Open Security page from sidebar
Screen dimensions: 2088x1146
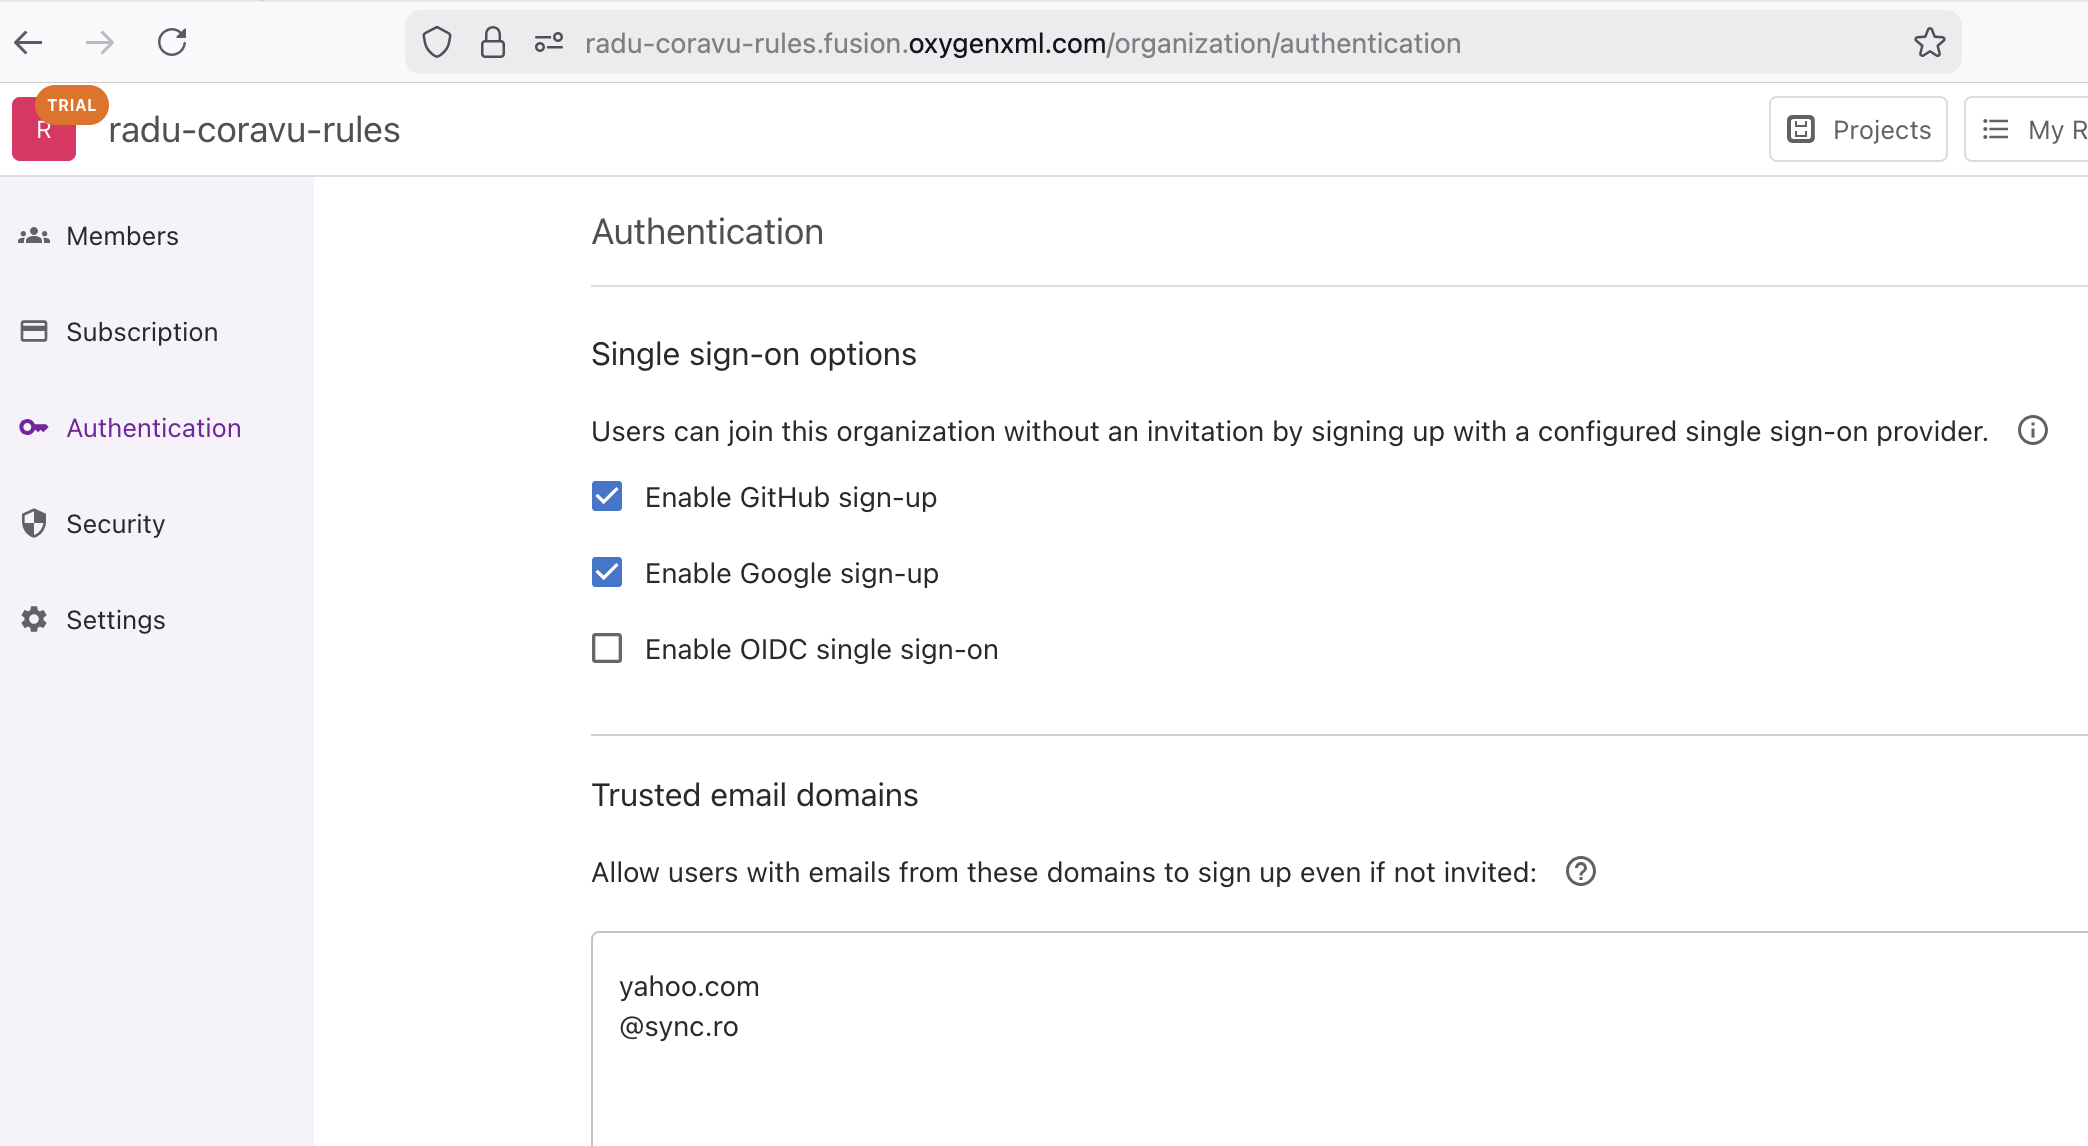pos(115,524)
